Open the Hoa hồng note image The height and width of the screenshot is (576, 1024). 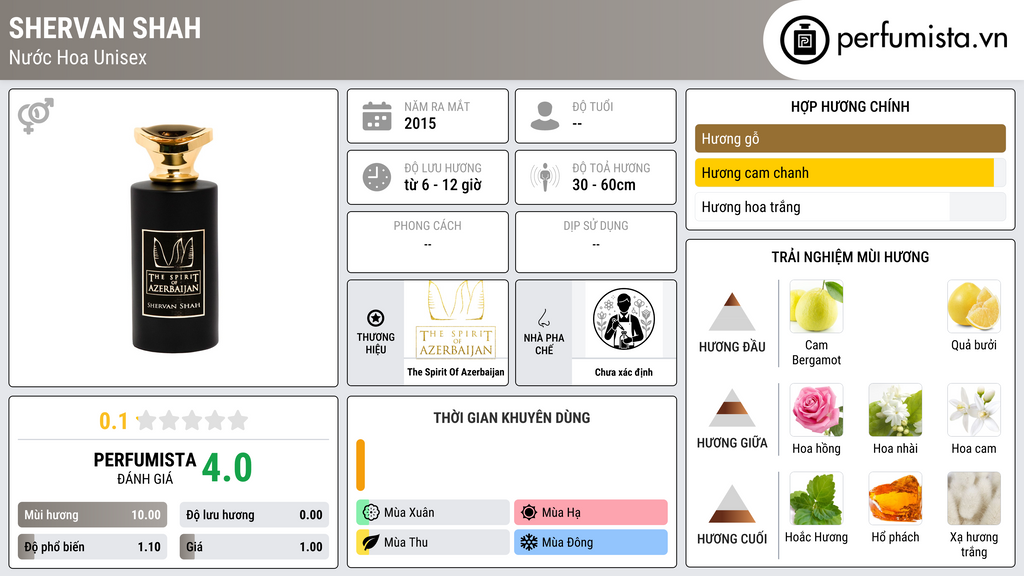(x=816, y=409)
